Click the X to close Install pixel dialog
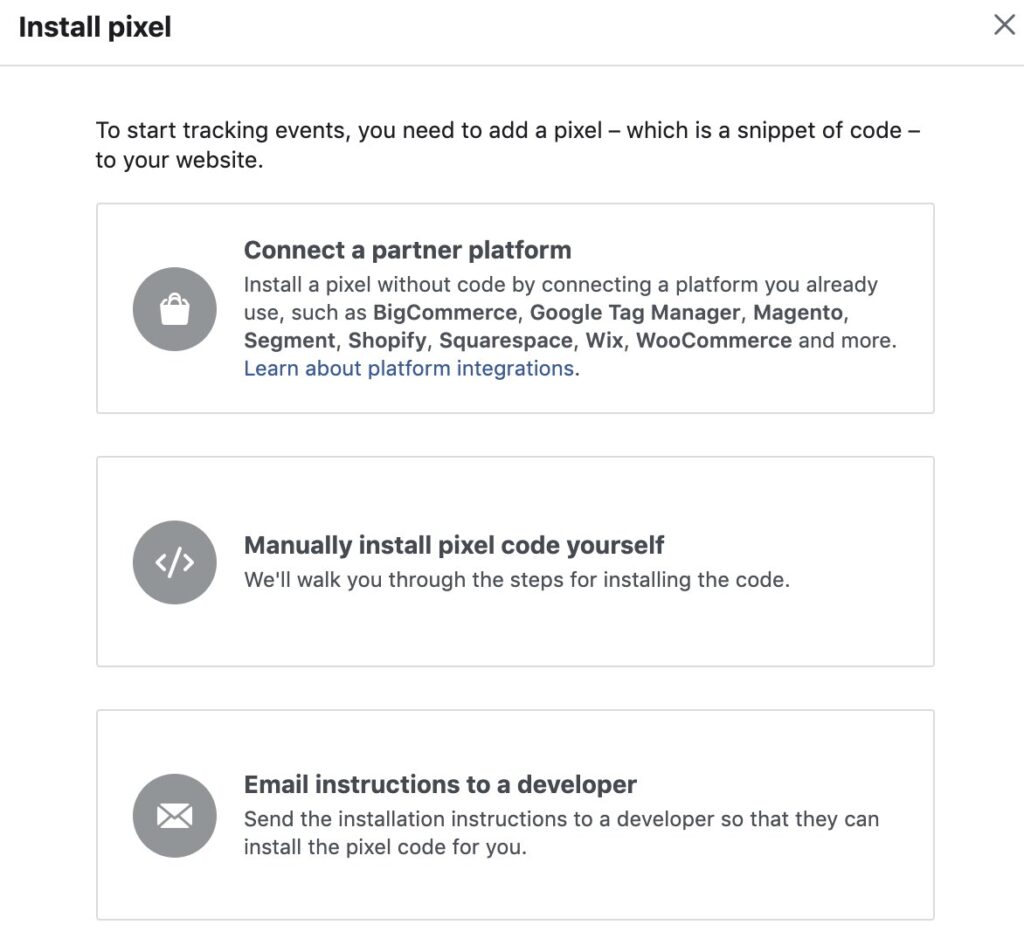 click(1005, 25)
